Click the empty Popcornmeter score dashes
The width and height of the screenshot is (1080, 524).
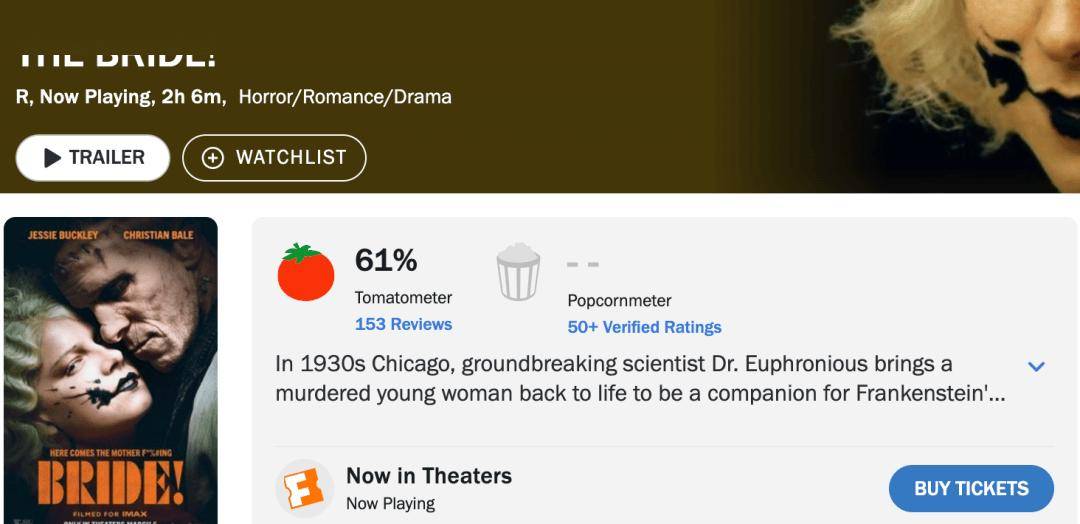tap(583, 265)
